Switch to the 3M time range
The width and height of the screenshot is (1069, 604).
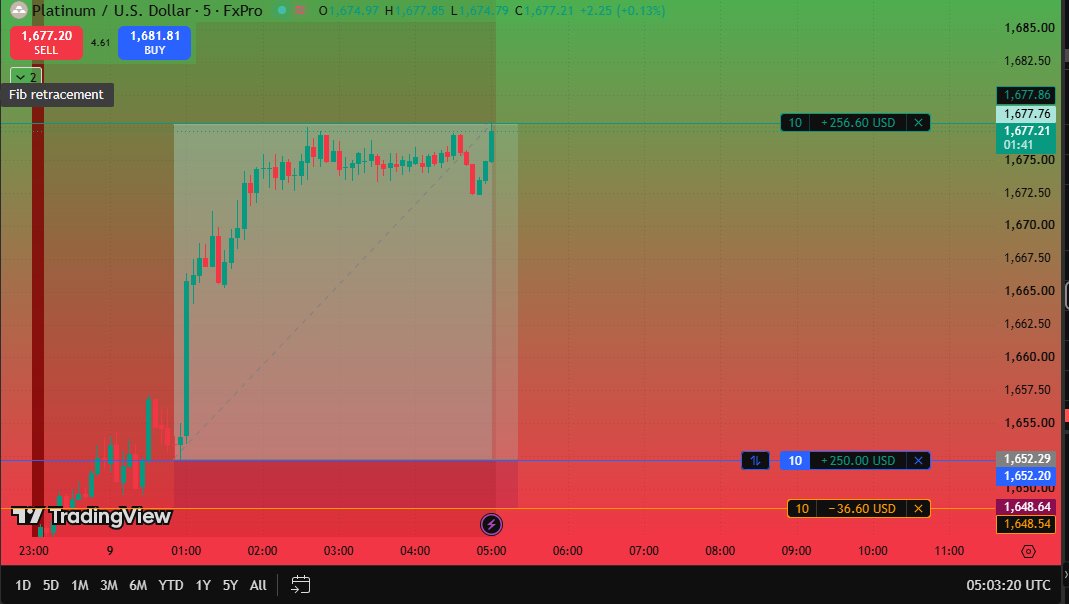(x=109, y=585)
